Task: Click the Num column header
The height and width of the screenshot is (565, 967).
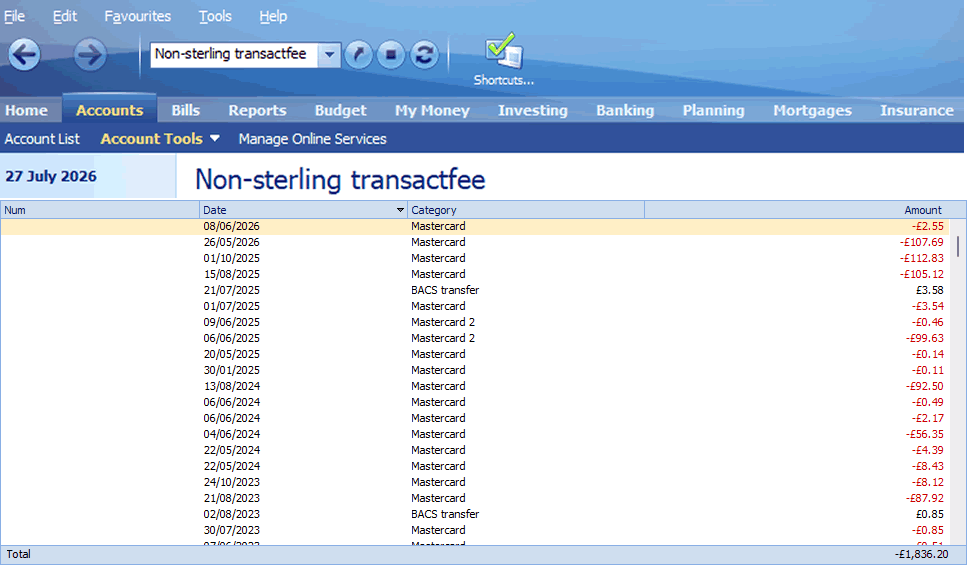Action: point(100,210)
